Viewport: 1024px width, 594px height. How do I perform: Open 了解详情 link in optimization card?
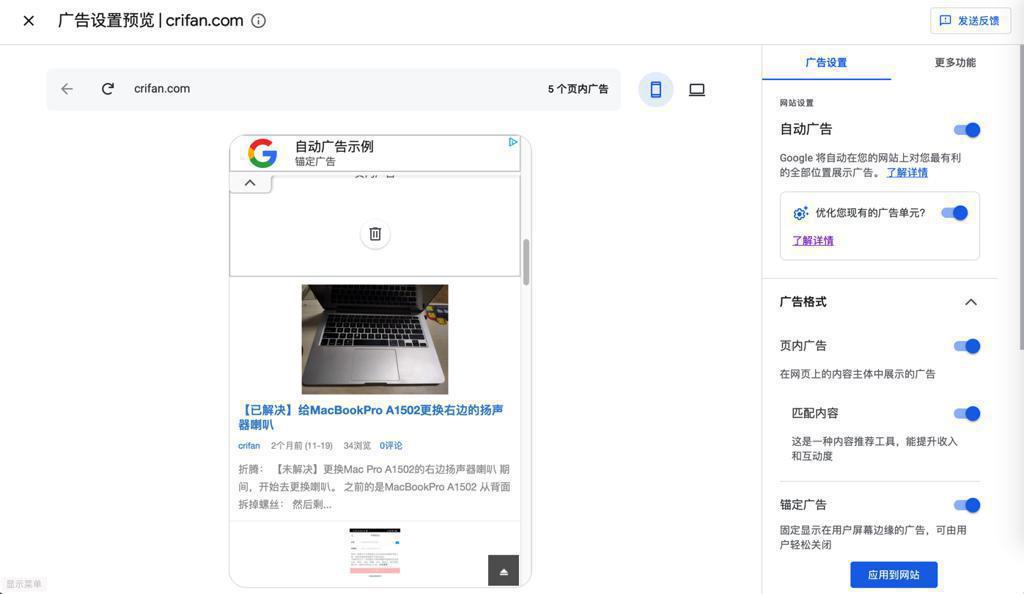(x=813, y=241)
